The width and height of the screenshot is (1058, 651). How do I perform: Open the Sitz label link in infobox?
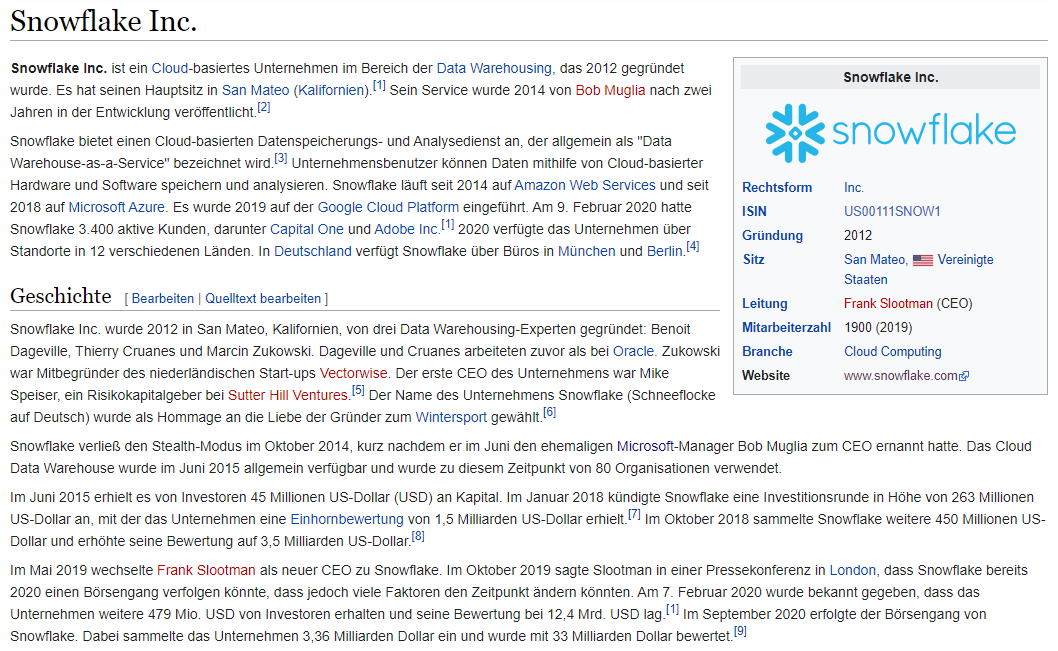point(753,260)
